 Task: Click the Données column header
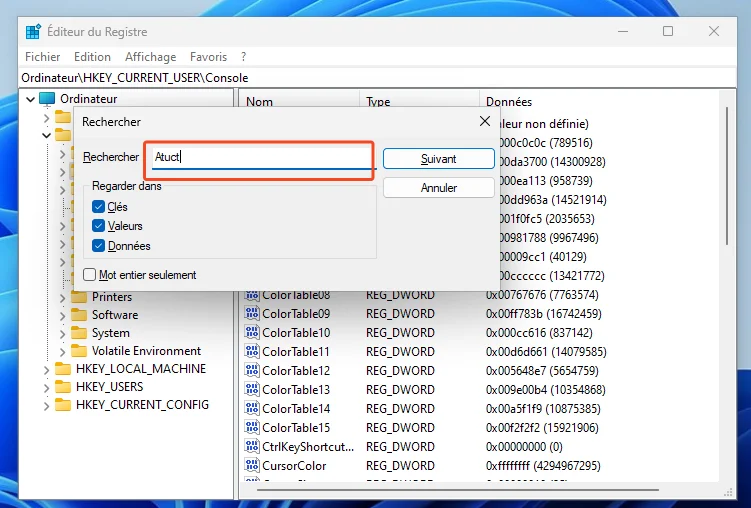pyautogui.click(x=599, y=102)
